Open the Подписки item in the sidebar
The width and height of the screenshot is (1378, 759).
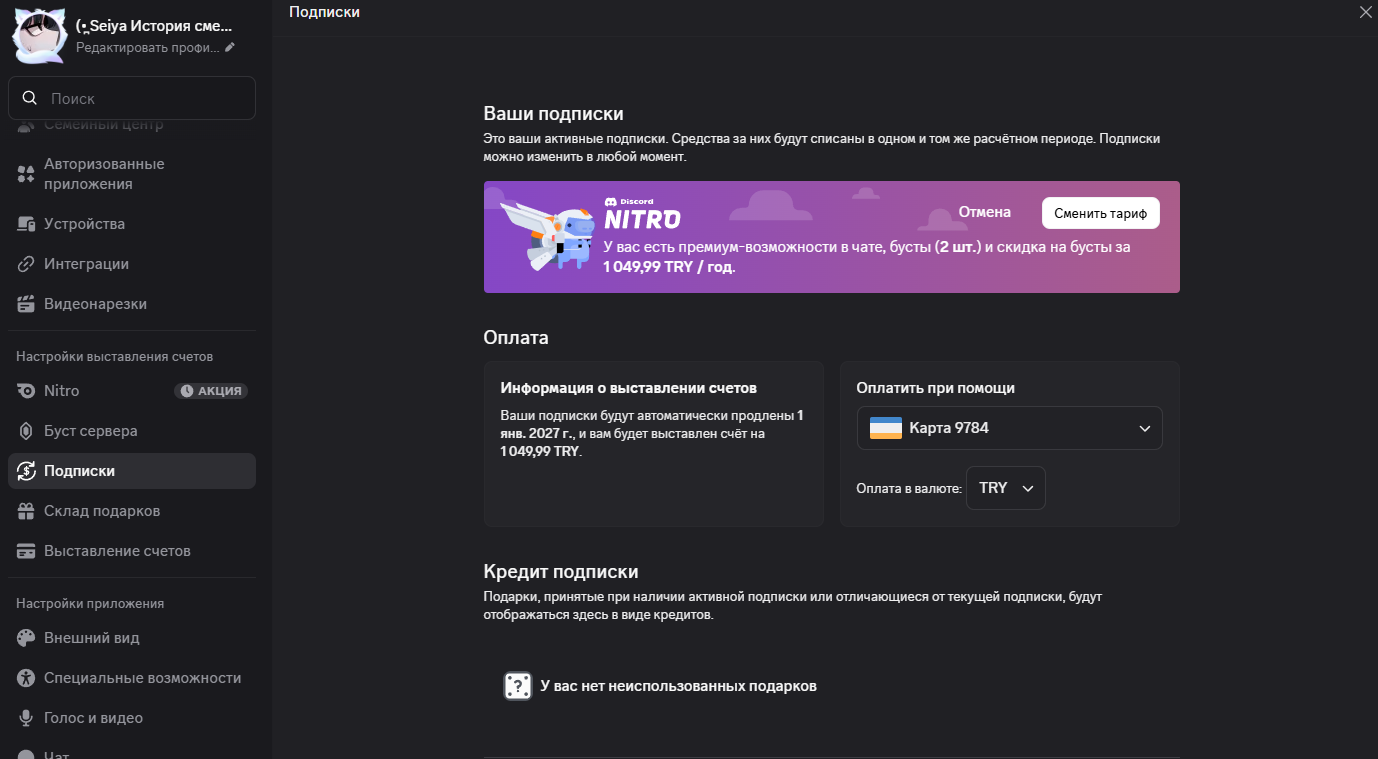tap(132, 471)
